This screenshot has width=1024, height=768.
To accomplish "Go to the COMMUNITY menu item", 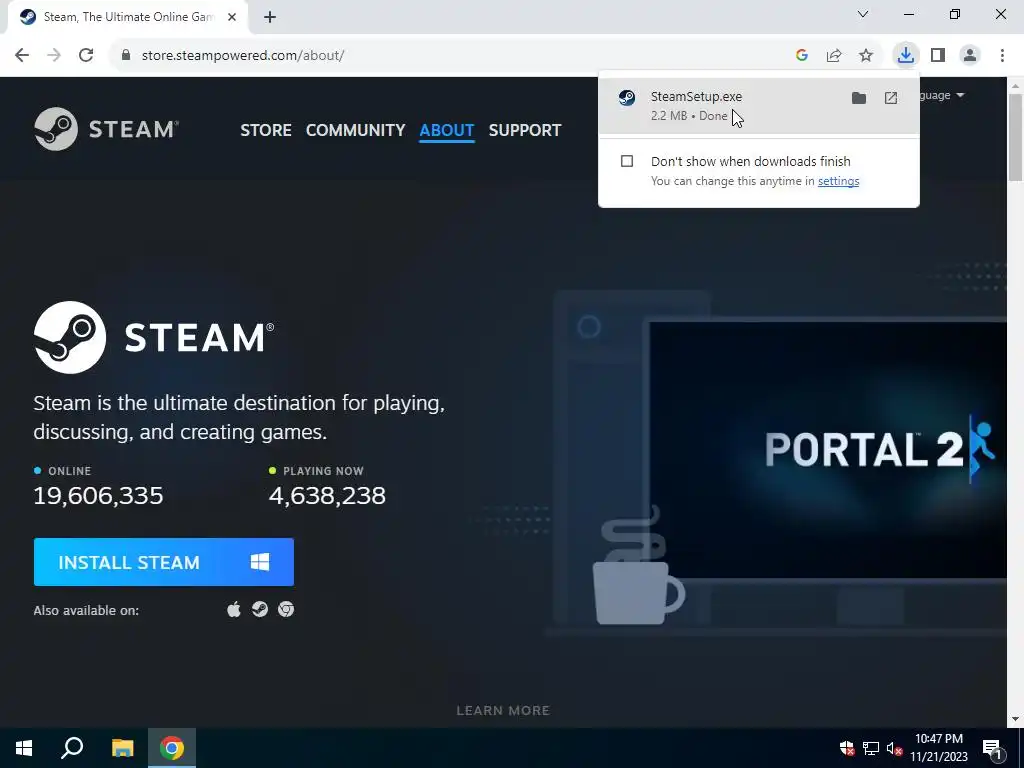I will pos(355,130).
